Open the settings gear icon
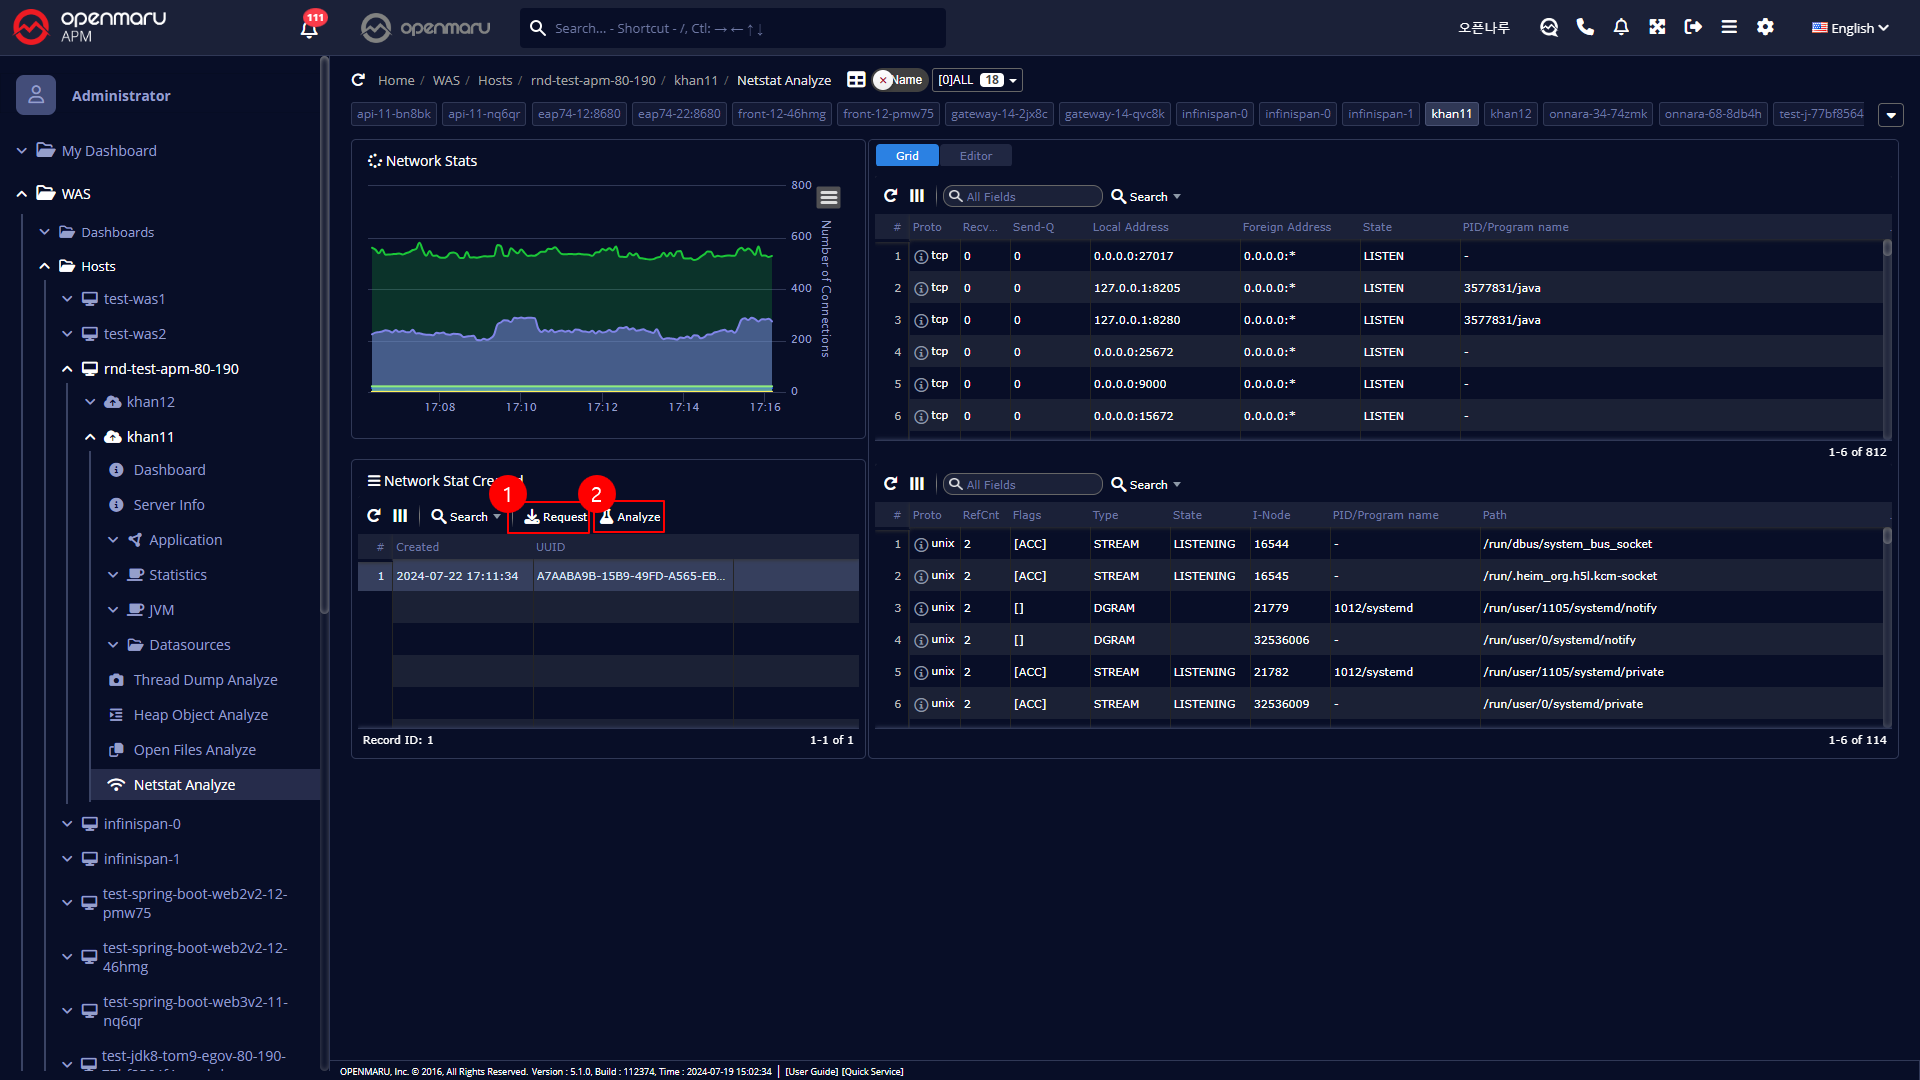The width and height of the screenshot is (1920, 1080). click(1765, 27)
